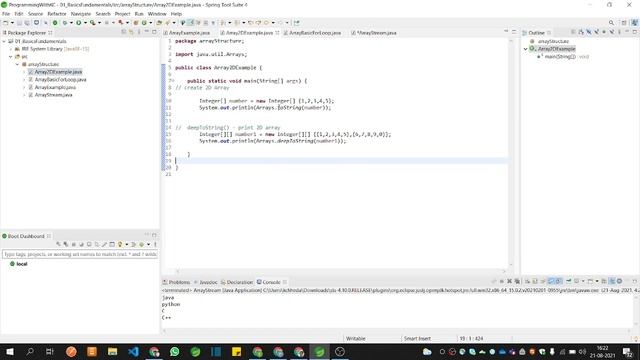This screenshot has width=640, height=360.
Task: Click the Sort outline alphabetically icon
Action: point(581,32)
